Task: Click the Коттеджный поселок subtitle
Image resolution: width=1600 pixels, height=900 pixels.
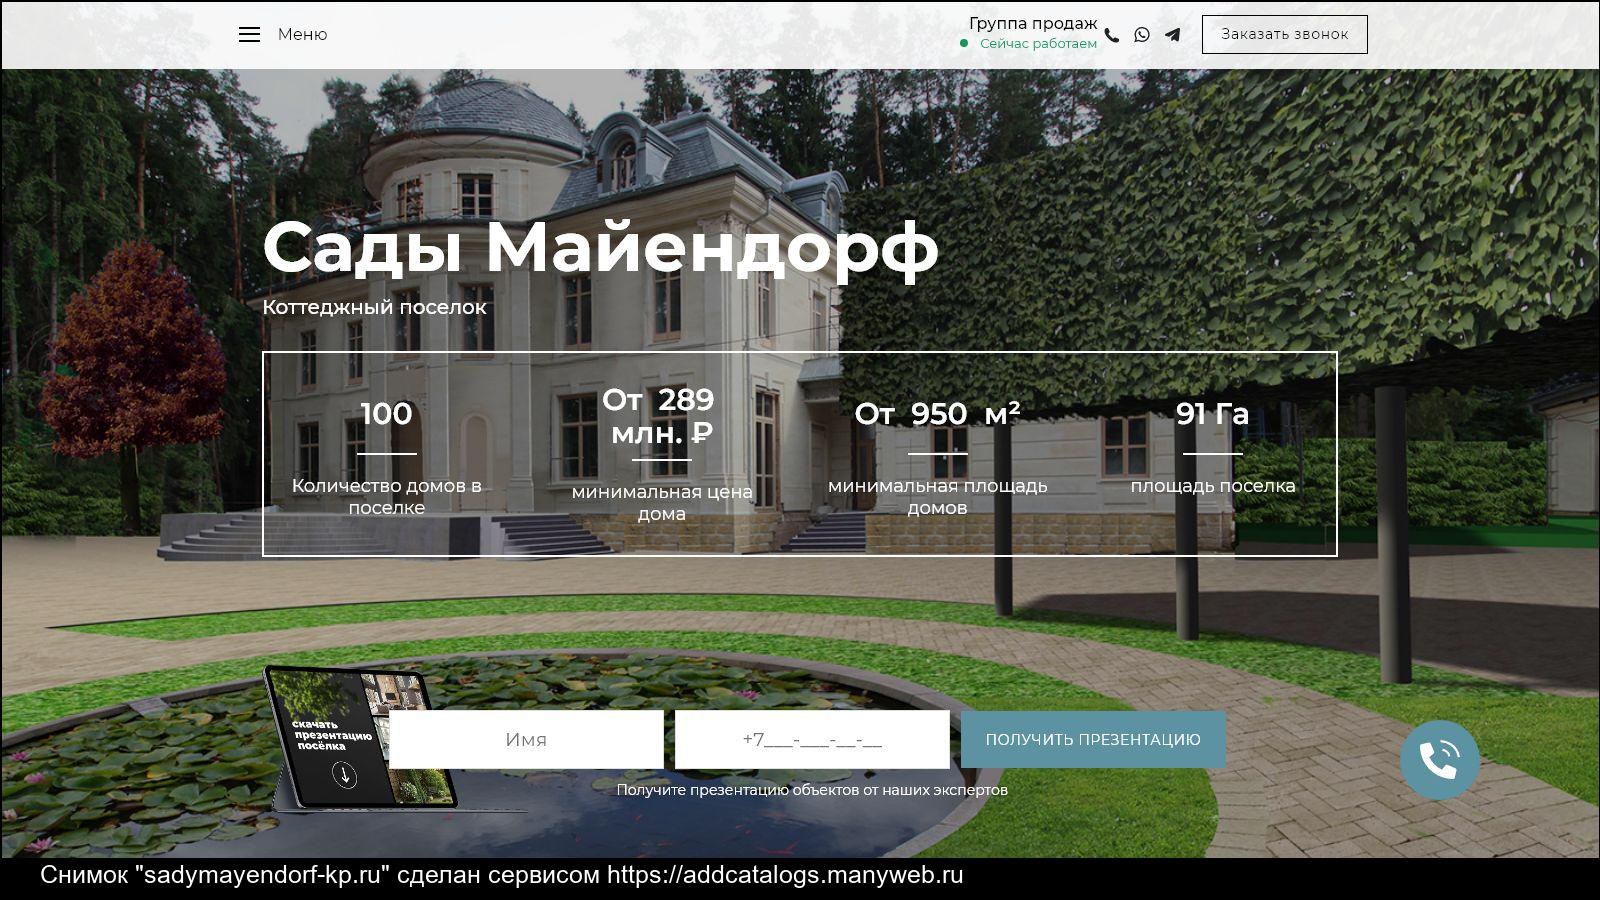Action: point(374,307)
